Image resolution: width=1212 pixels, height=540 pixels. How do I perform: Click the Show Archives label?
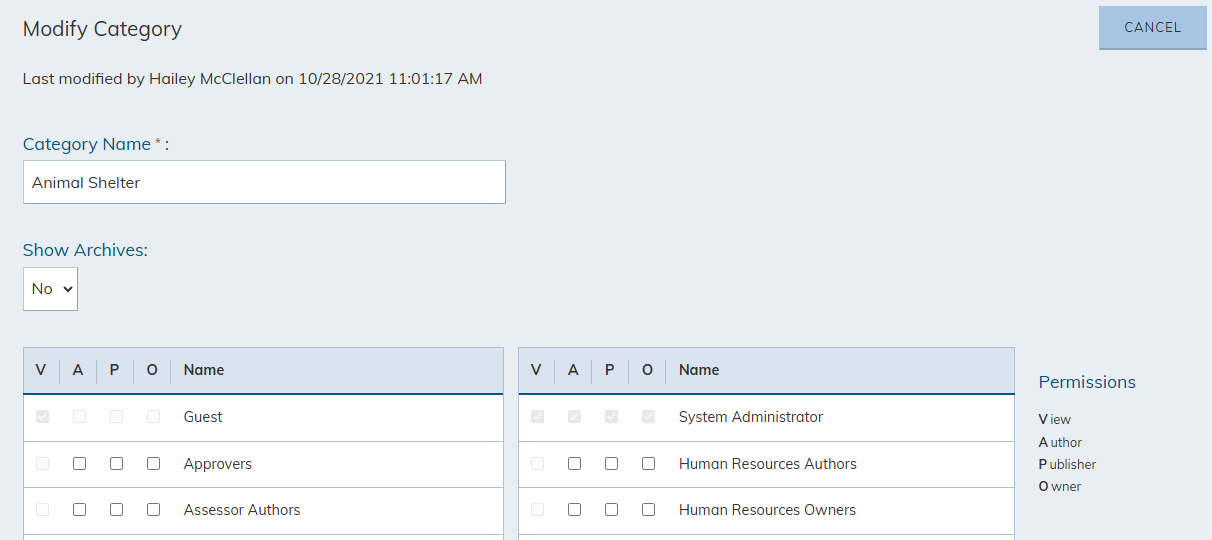point(85,250)
